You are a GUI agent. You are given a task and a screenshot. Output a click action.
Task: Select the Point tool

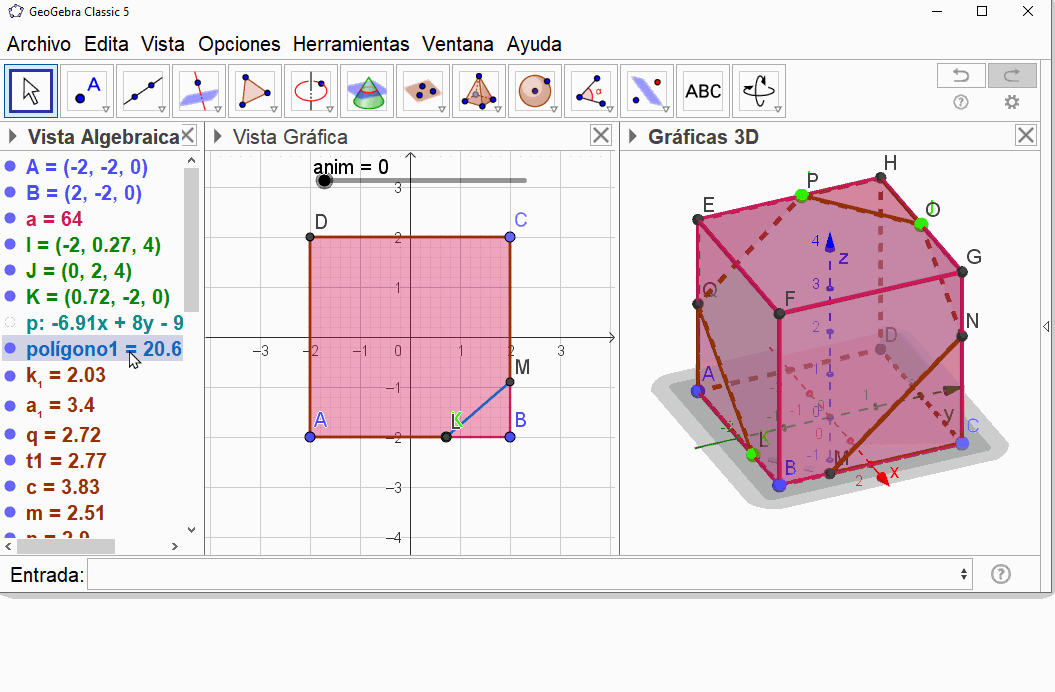(87, 91)
